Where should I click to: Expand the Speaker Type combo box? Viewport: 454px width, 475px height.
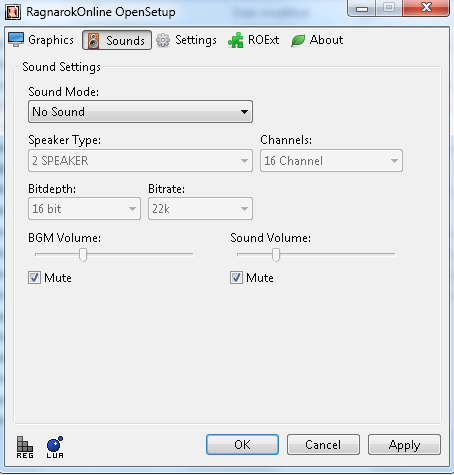click(140, 161)
